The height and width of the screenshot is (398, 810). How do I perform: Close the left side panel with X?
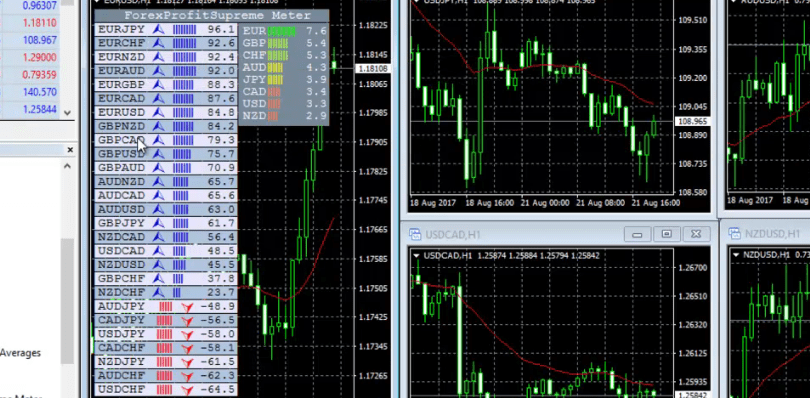[70, 150]
